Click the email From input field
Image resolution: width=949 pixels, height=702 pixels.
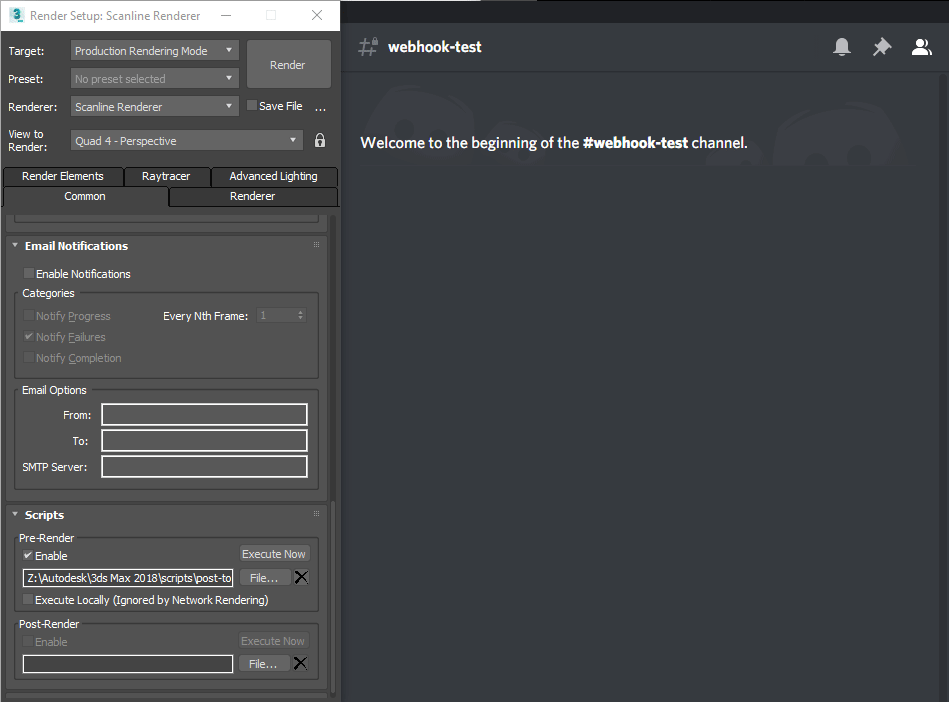205,415
